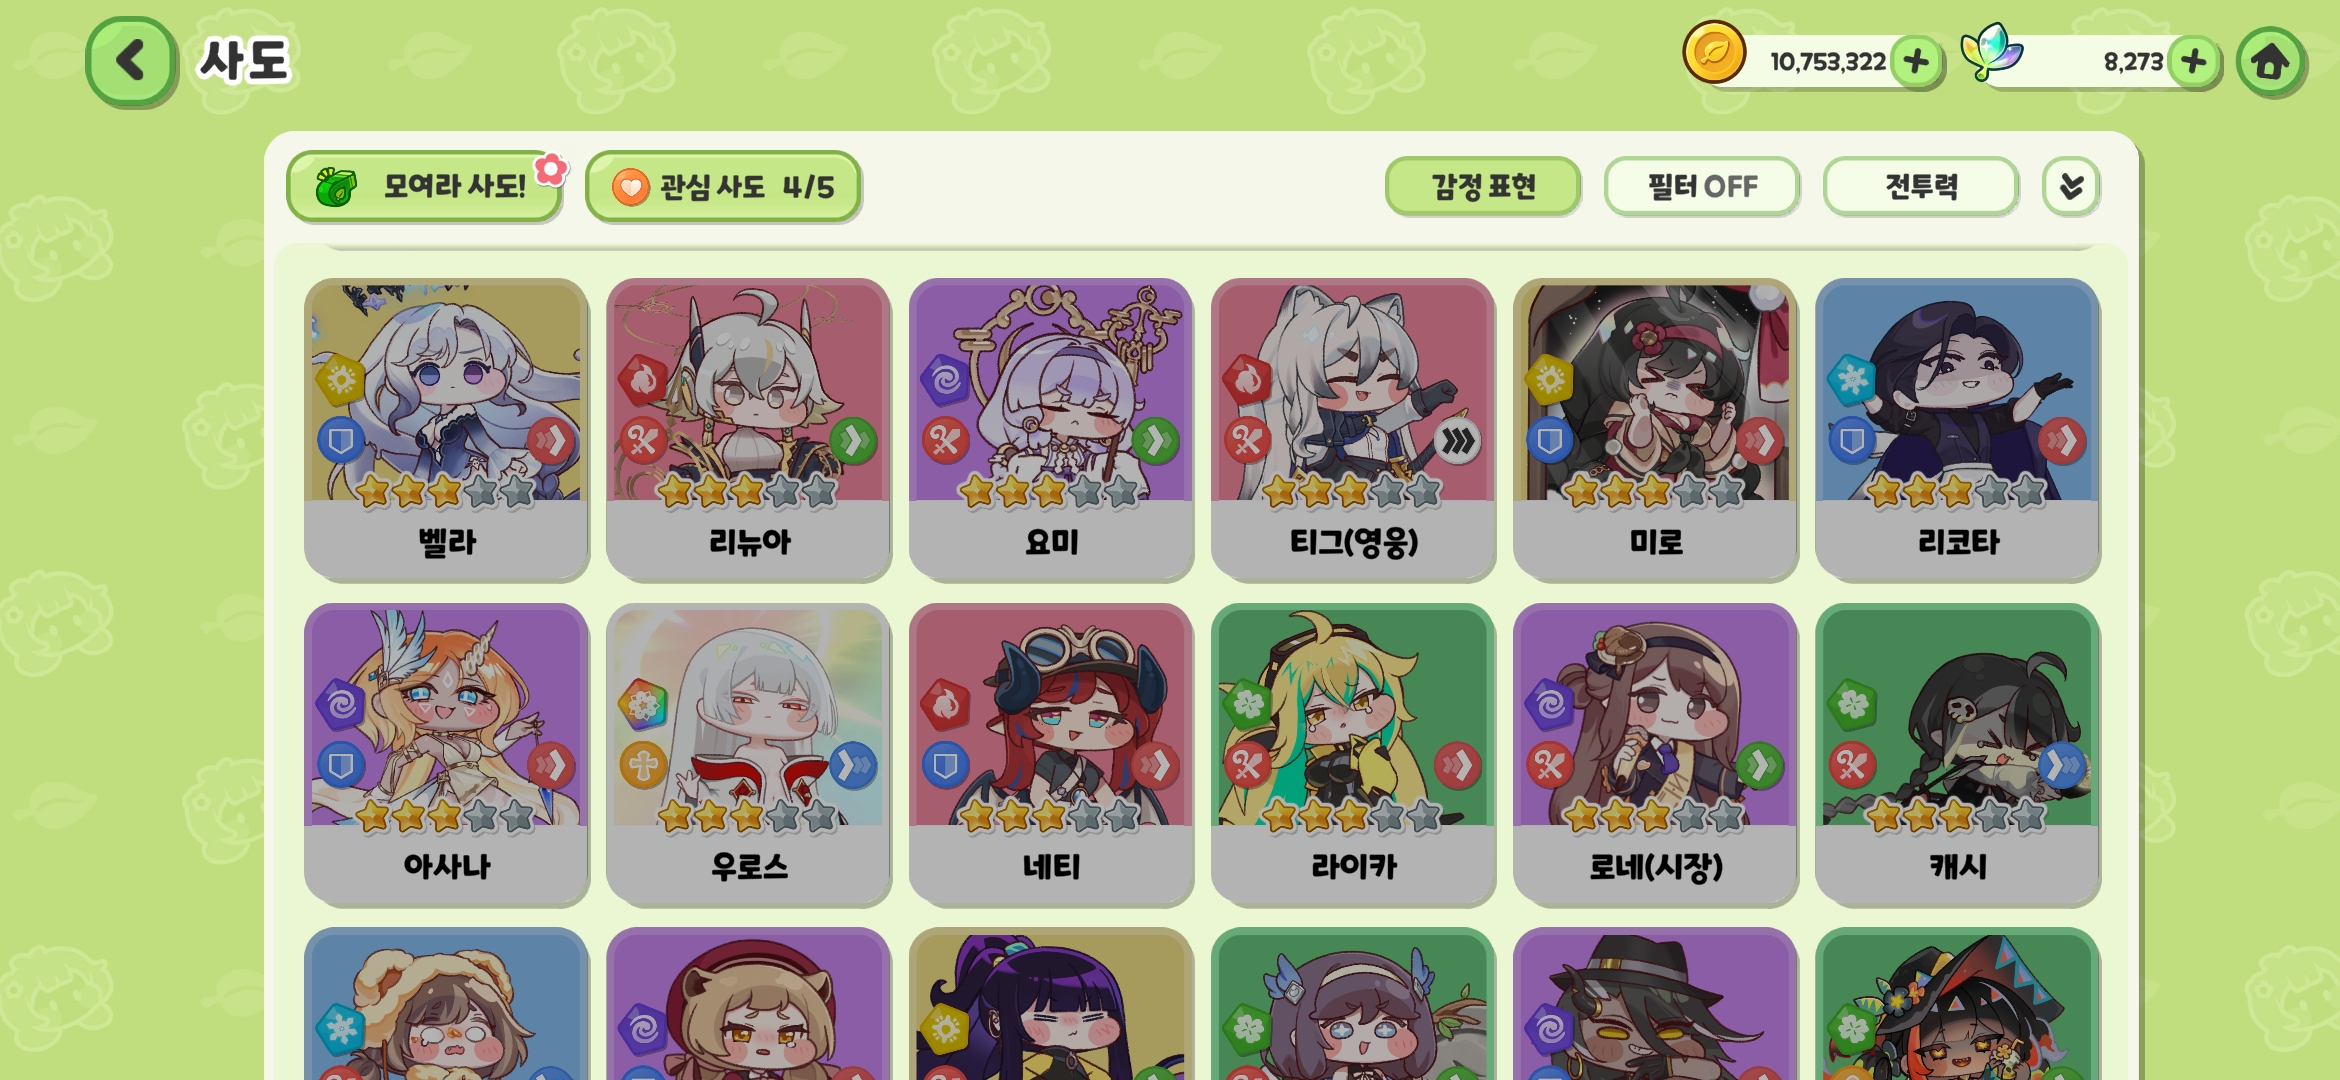Select the 리뉴아 character card
The height and width of the screenshot is (1080, 2340).
coord(748,429)
